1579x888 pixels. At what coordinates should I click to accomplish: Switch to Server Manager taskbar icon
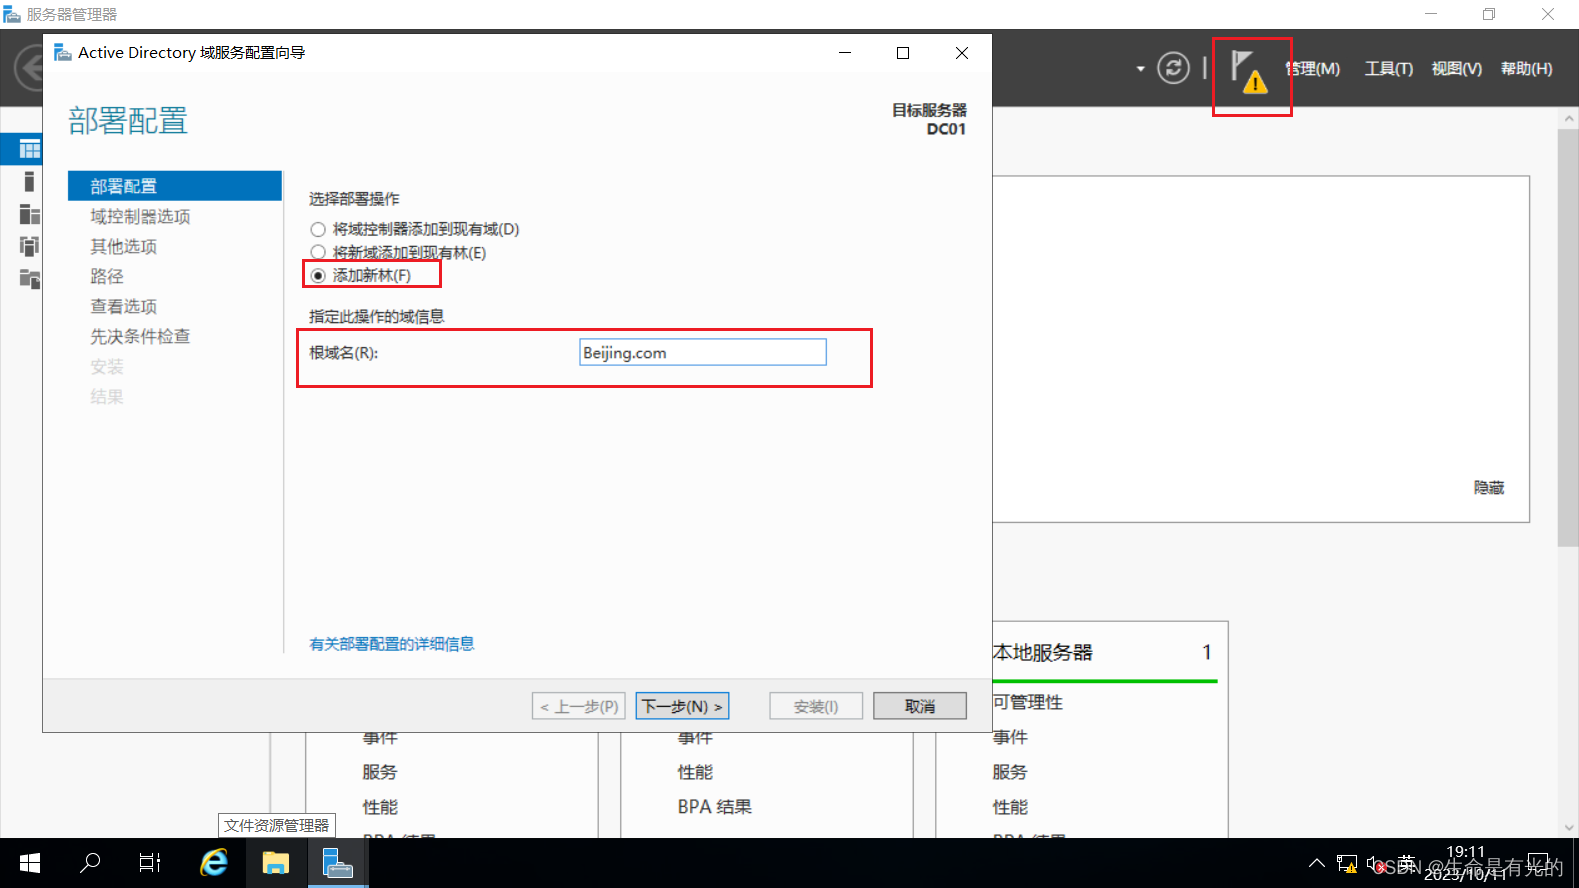point(338,863)
